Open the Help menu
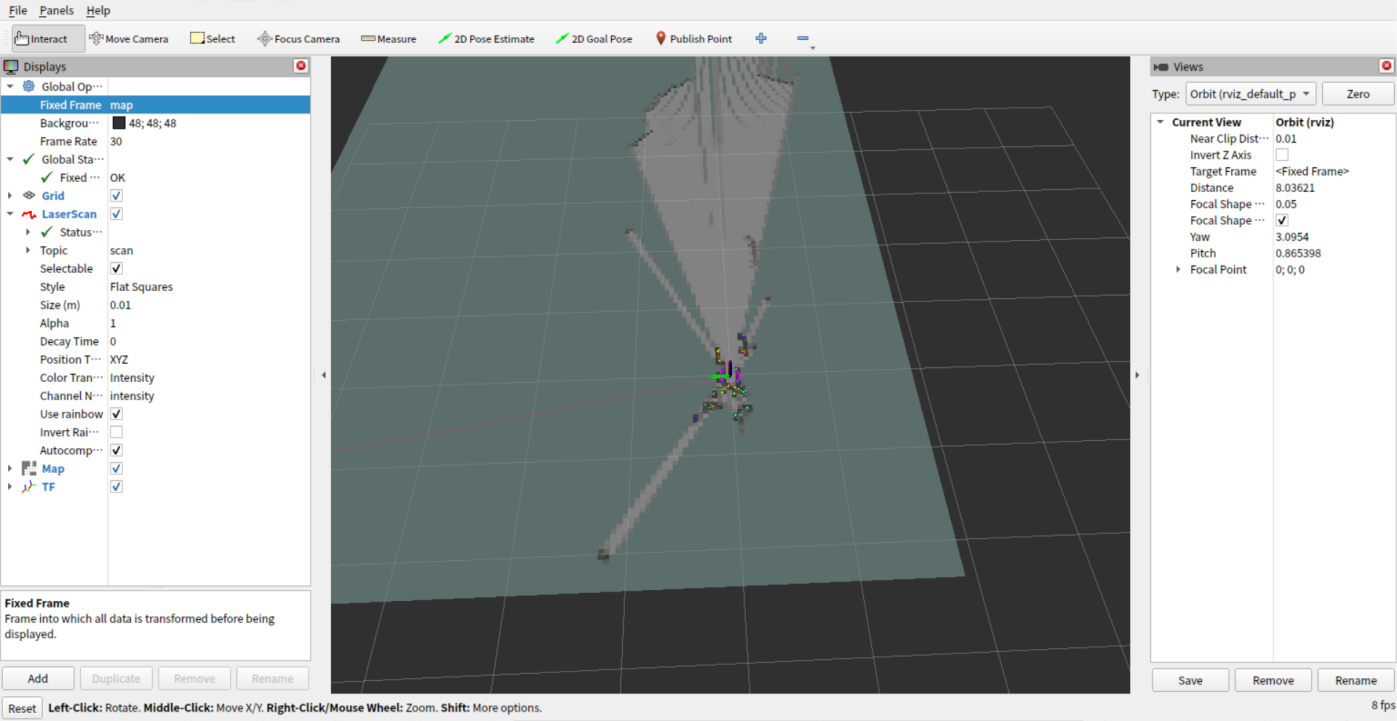 pyautogui.click(x=98, y=10)
